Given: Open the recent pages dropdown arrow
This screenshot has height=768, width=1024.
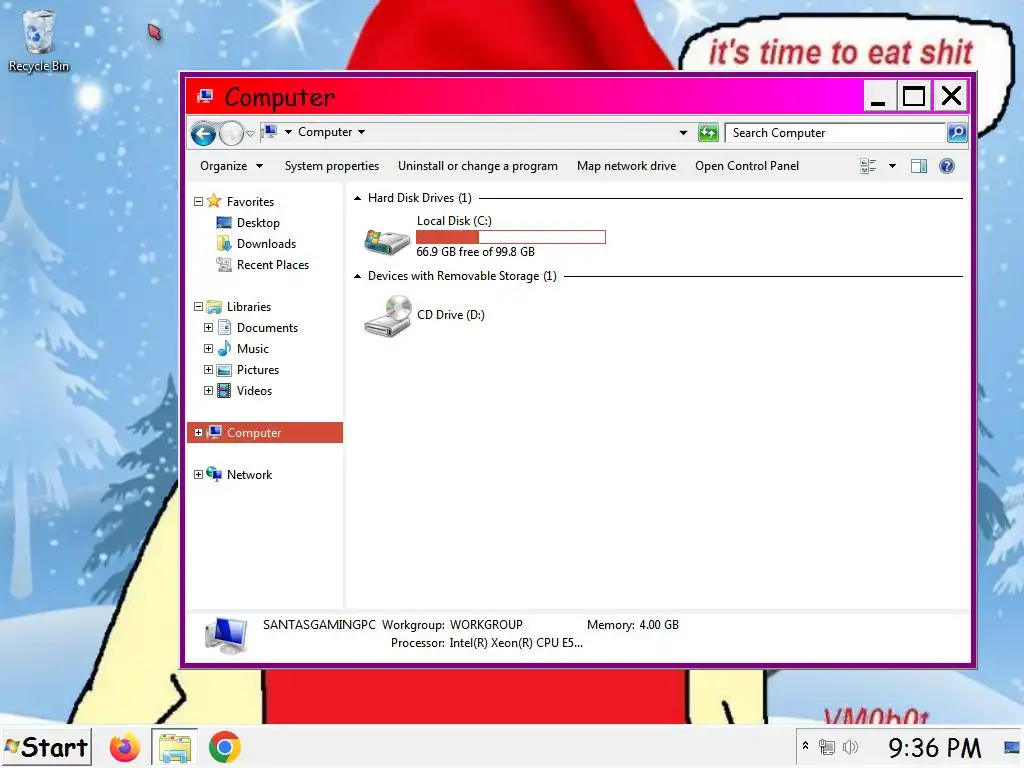Looking at the screenshot, I should coord(250,134).
